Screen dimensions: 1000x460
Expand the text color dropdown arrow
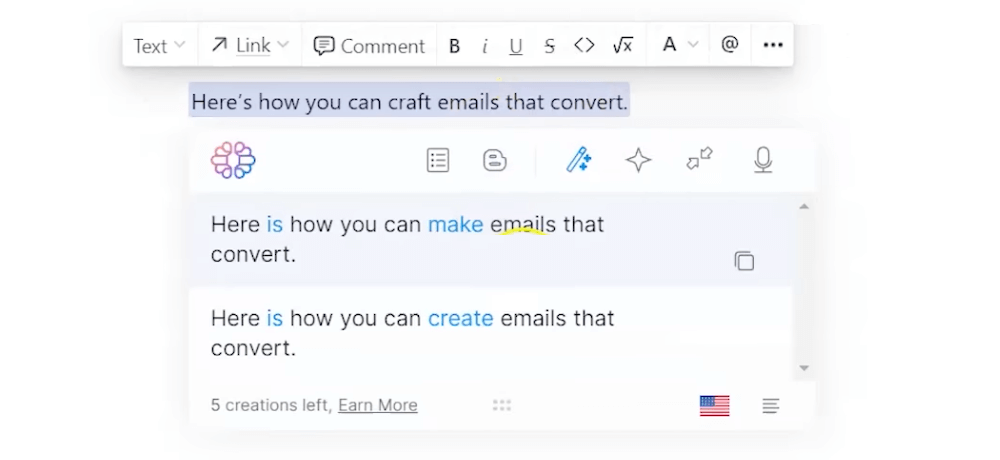[693, 45]
